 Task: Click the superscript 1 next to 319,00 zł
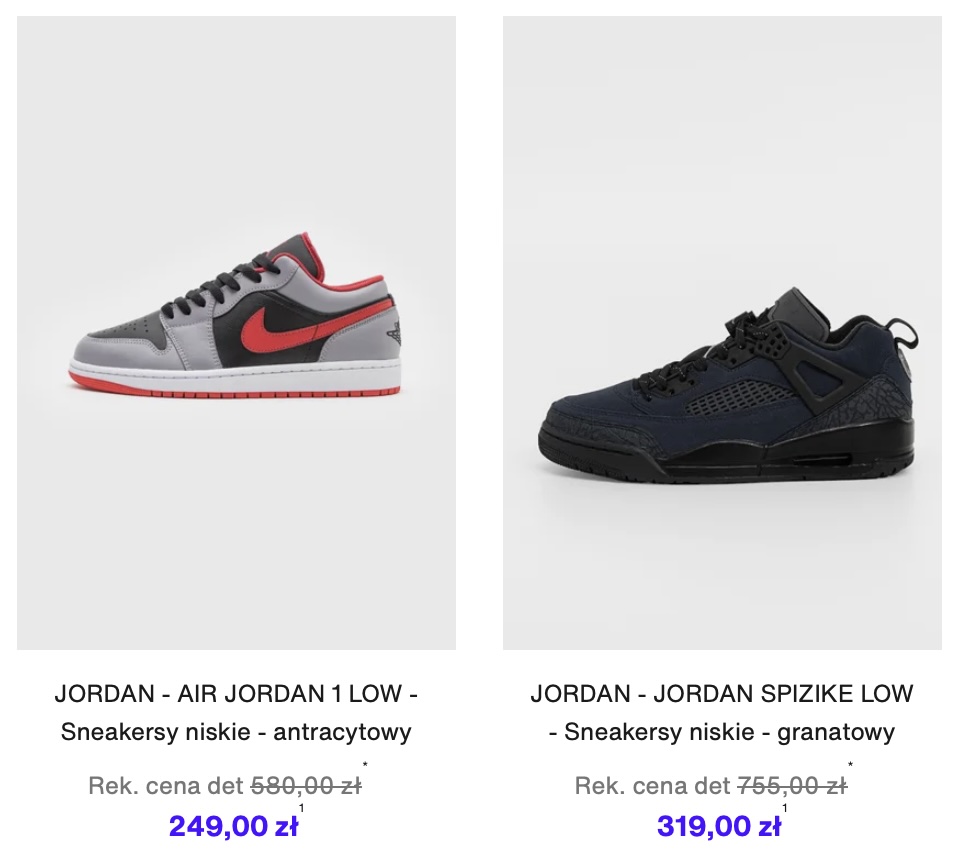tap(784, 808)
